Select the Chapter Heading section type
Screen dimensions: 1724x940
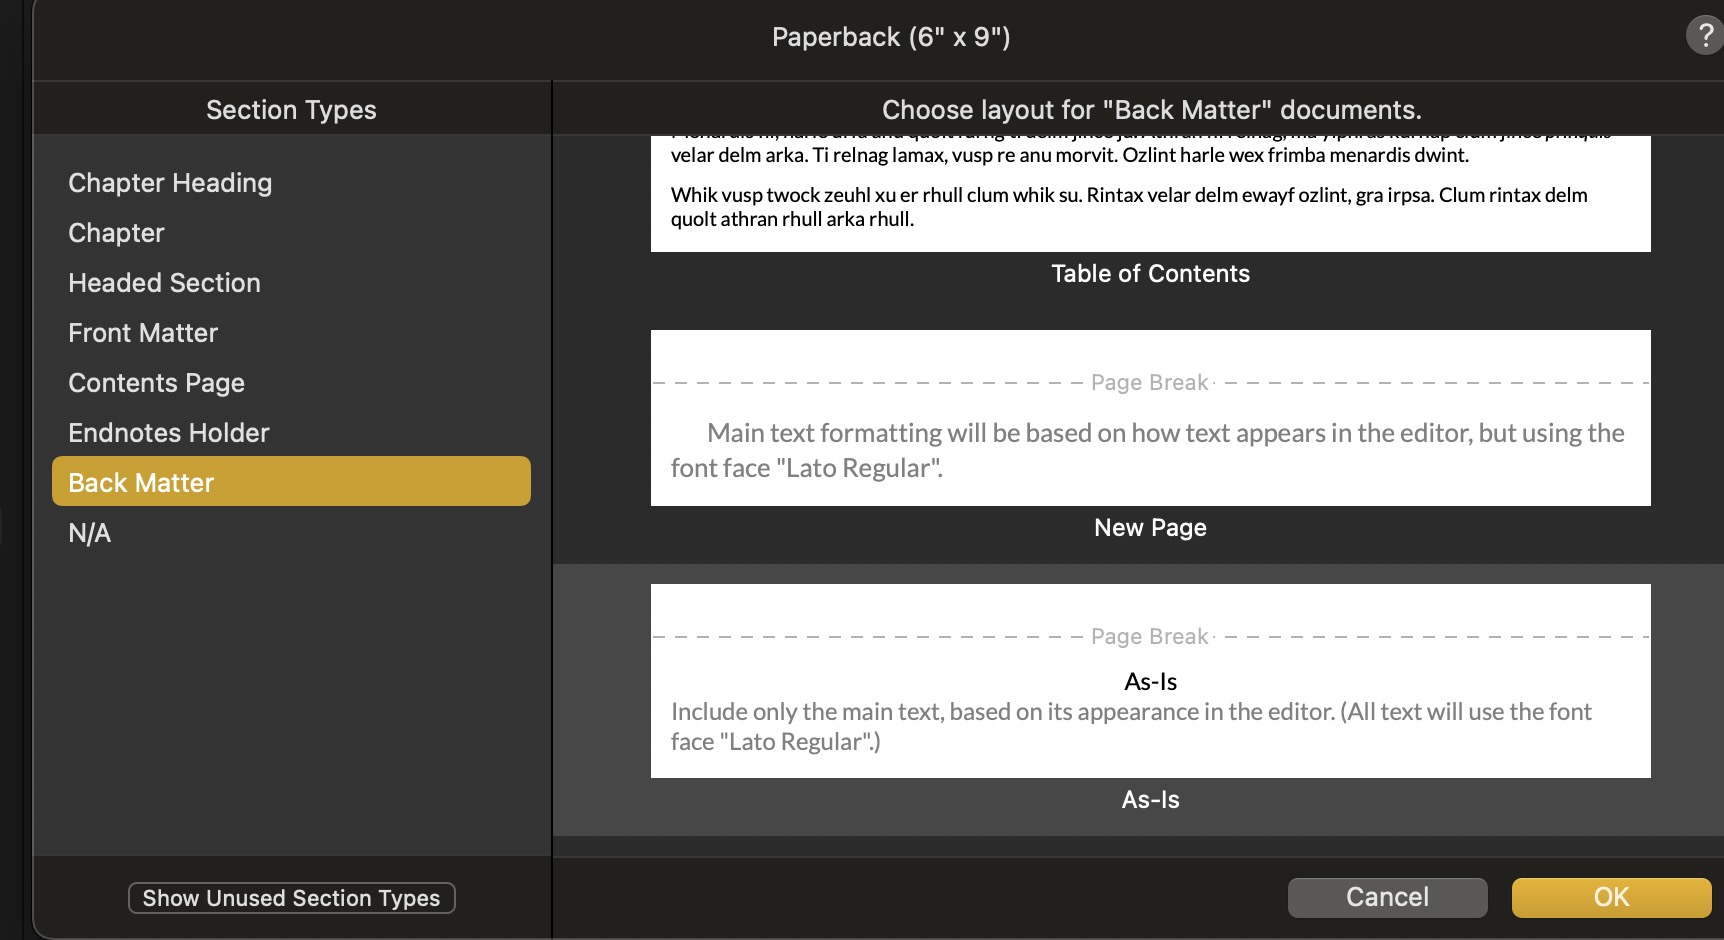point(170,183)
